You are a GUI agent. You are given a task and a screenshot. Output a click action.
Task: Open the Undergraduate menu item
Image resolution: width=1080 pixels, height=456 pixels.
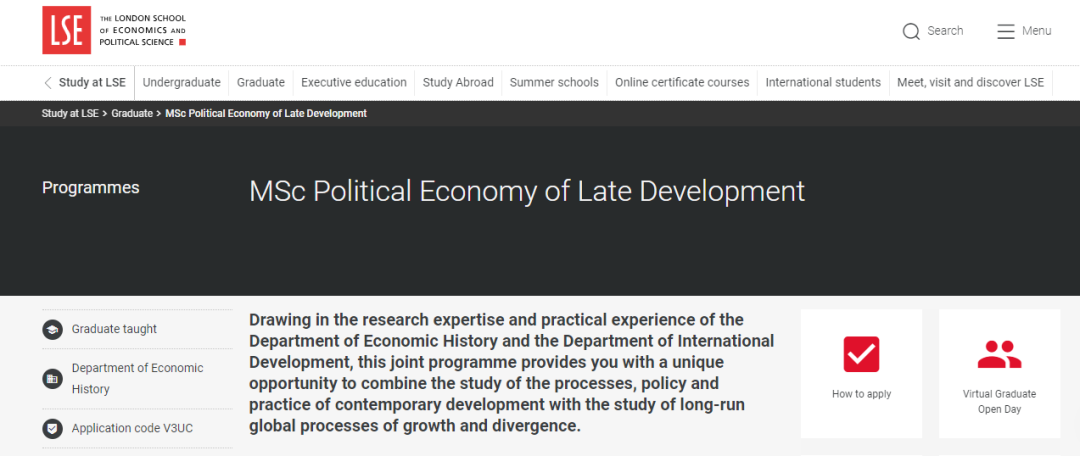[x=181, y=83]
